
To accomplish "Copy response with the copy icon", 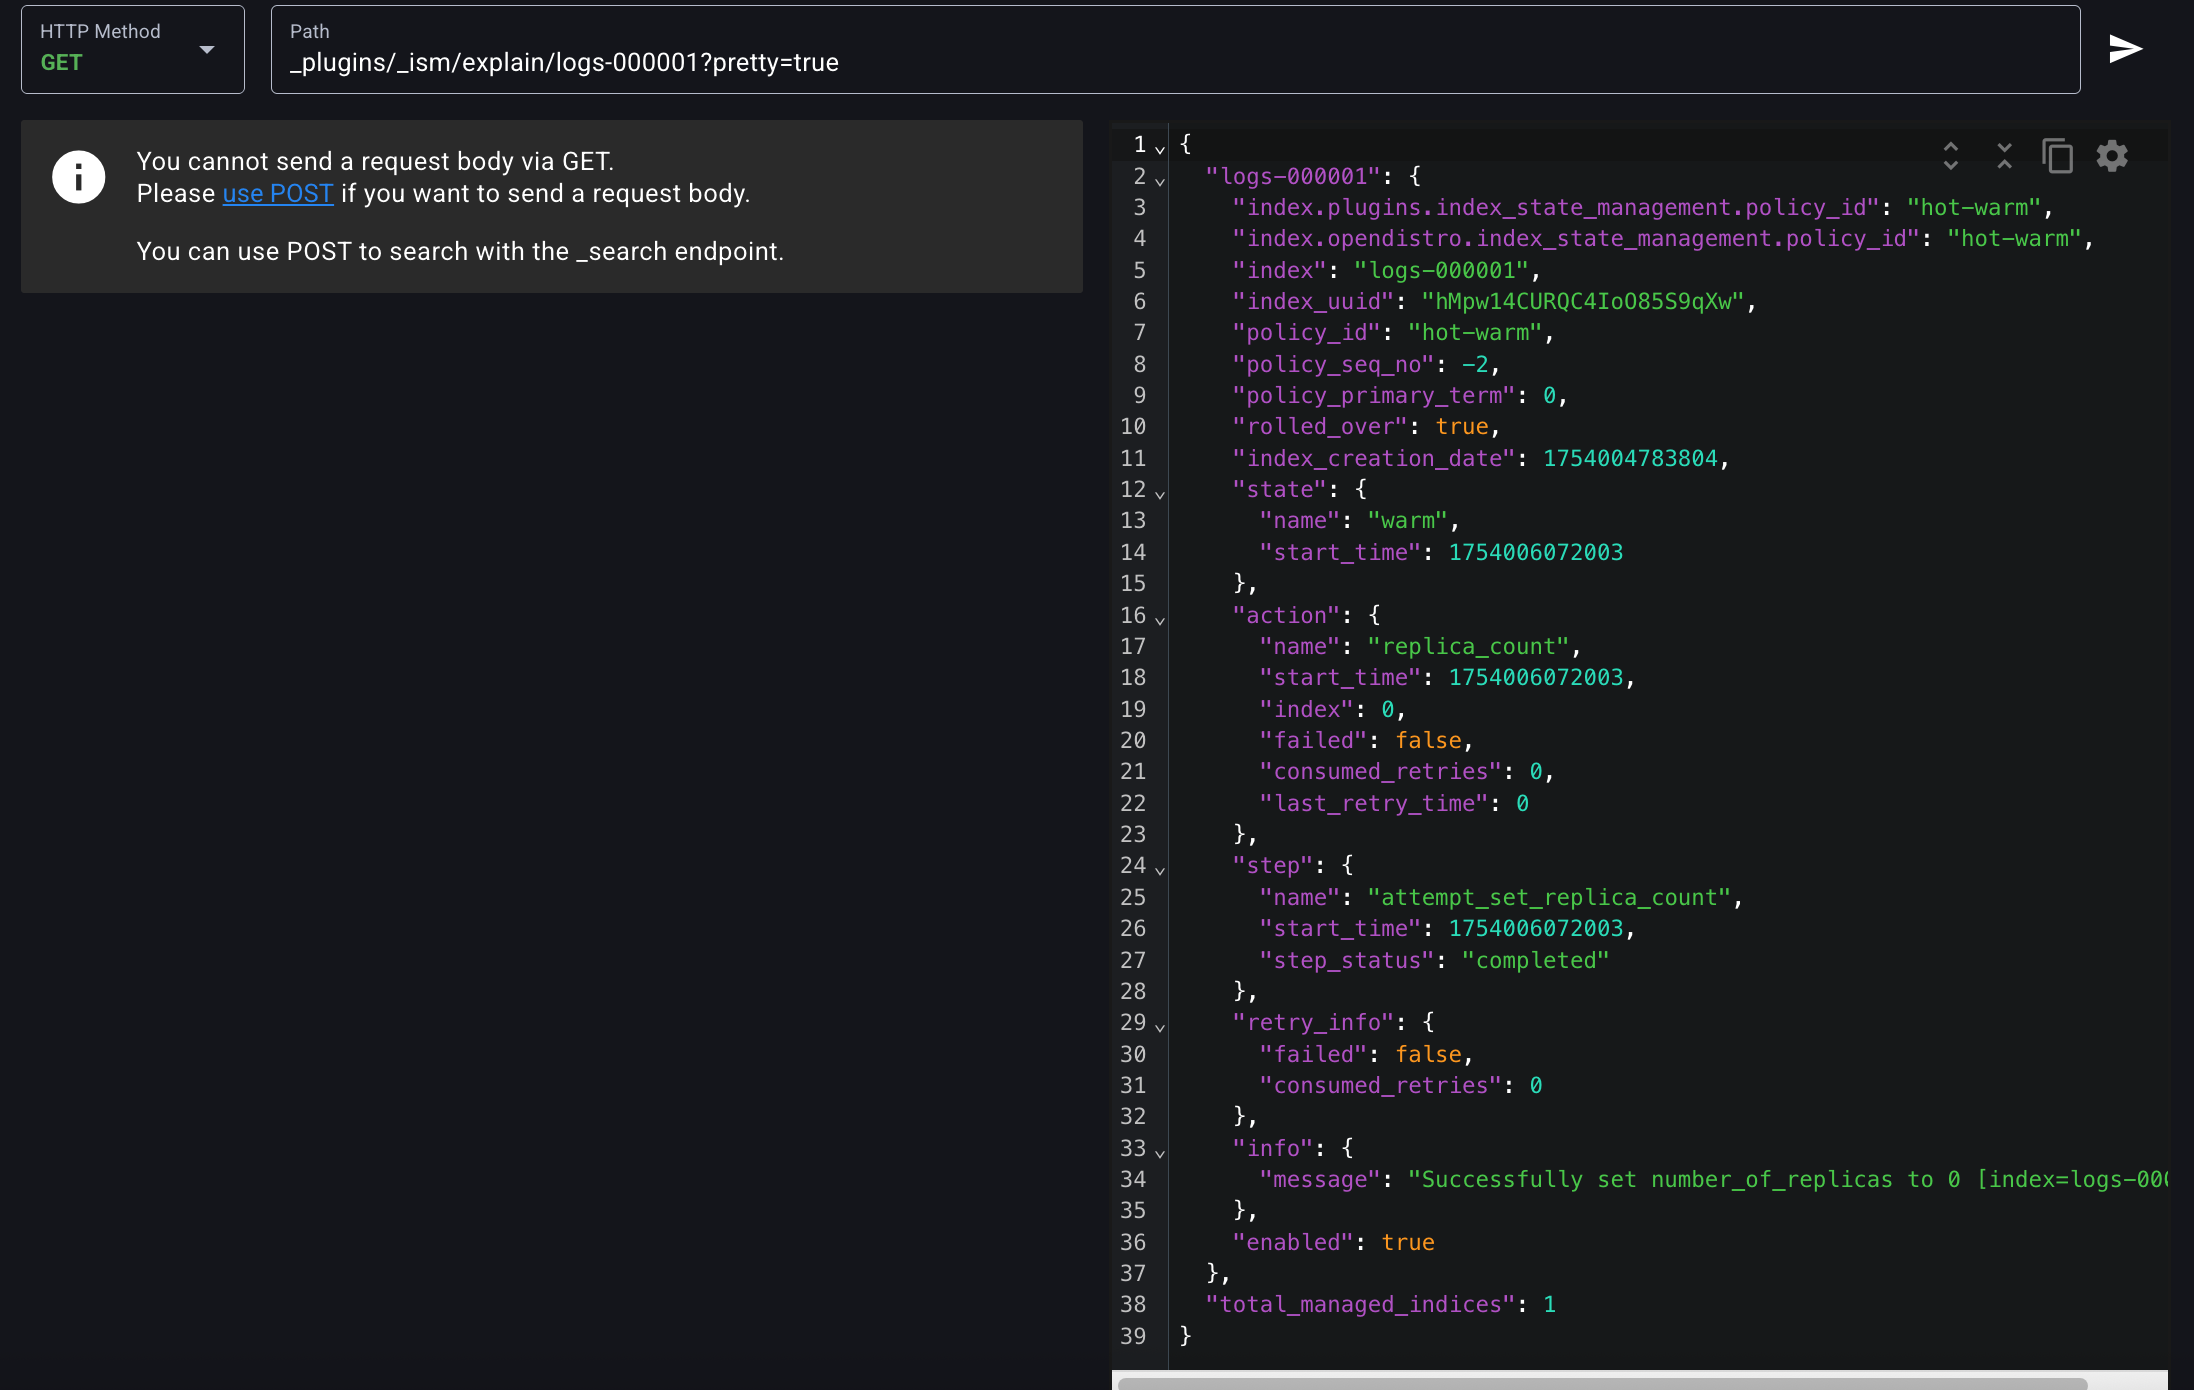I will [x=2057, y=155].
